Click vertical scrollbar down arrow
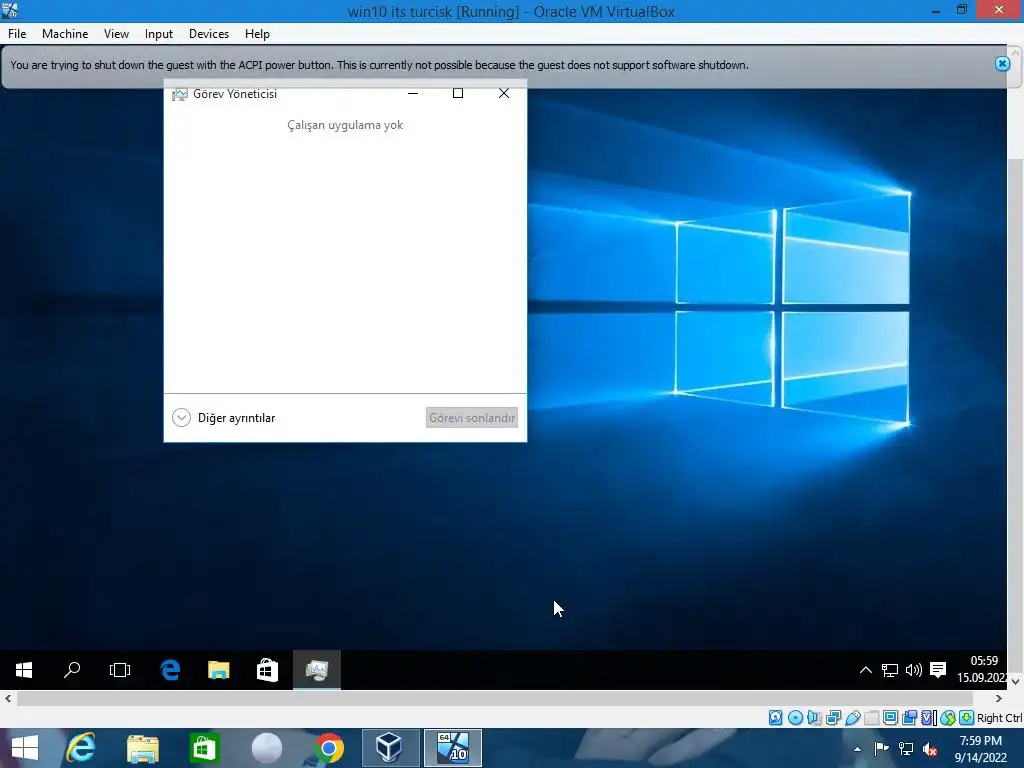The image size is (1024, 768). click(1015, 681)
